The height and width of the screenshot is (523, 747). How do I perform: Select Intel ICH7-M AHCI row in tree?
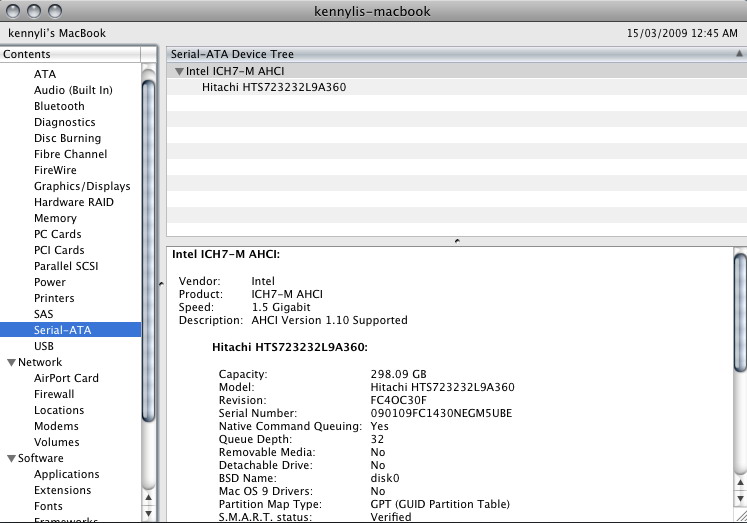tap(456, 71)
